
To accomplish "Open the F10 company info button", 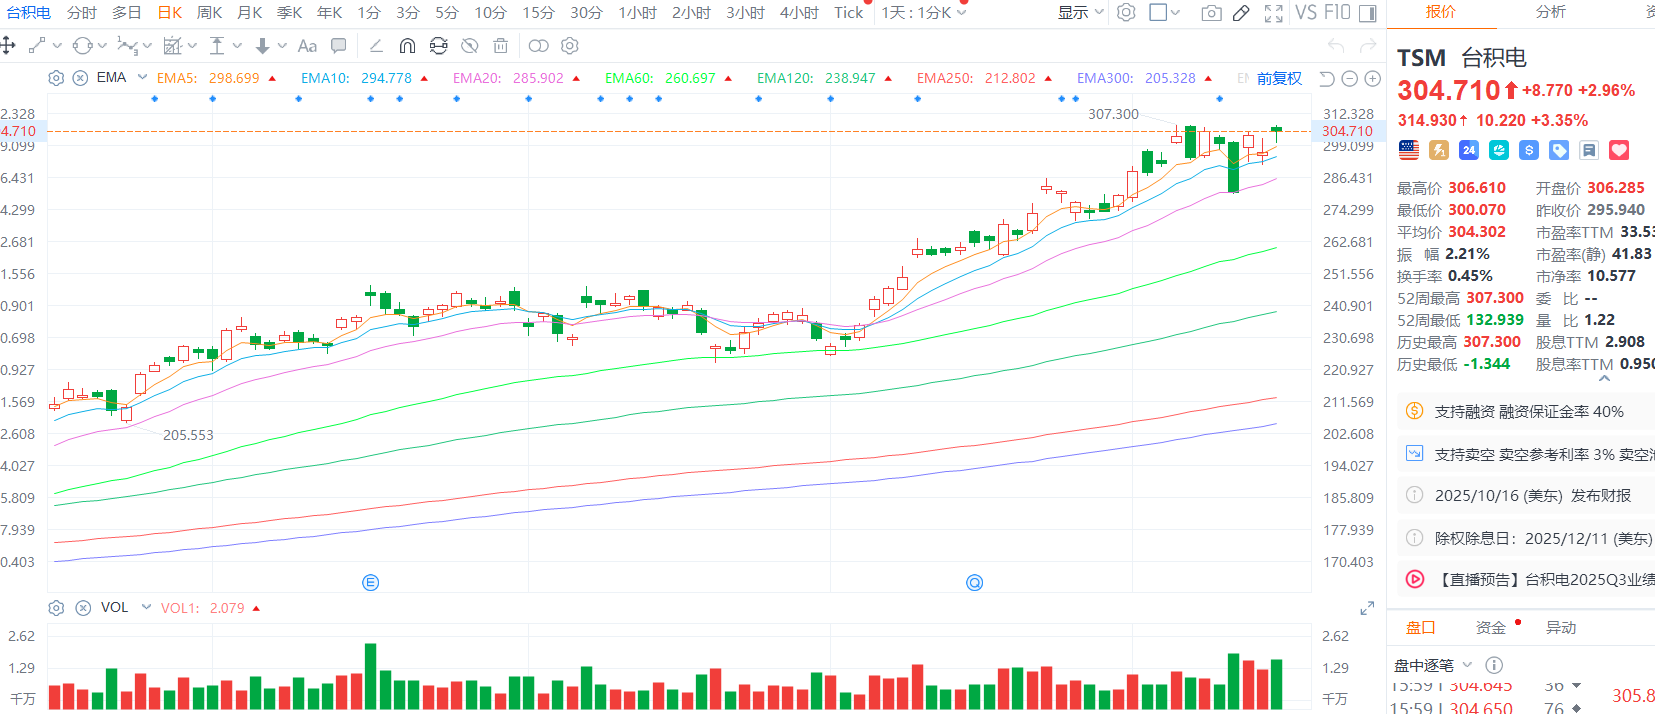I will click(x=1337, y=12).
